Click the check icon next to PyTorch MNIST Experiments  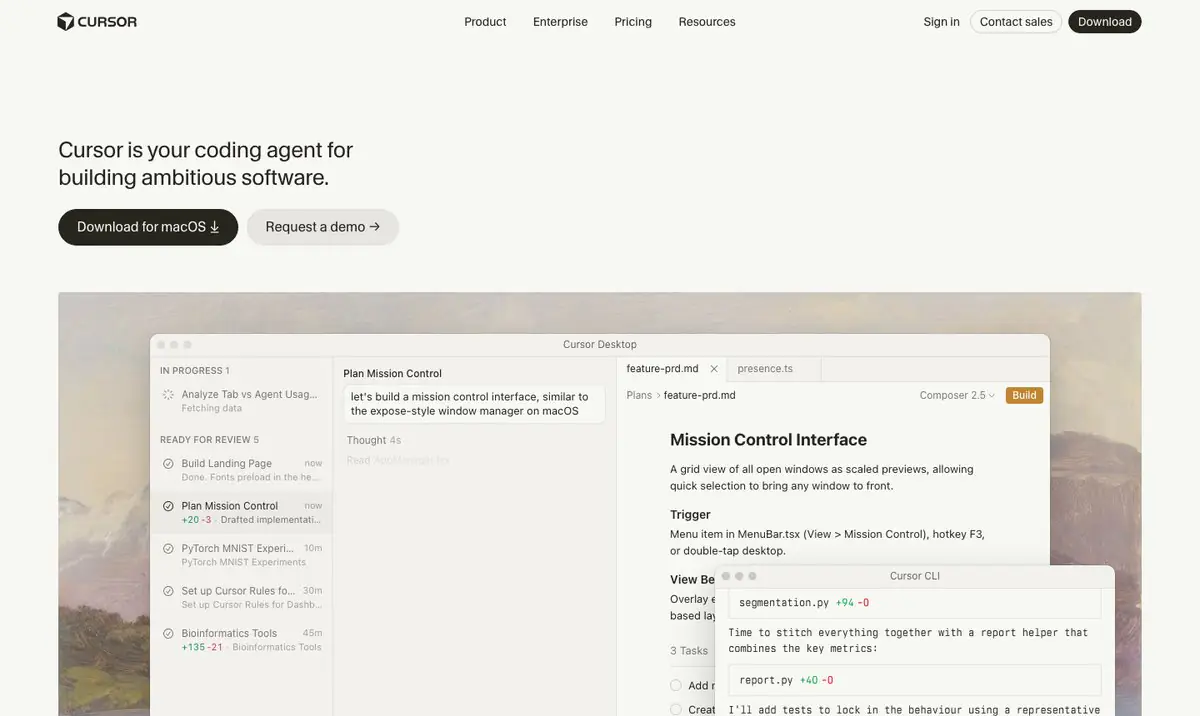168,548
